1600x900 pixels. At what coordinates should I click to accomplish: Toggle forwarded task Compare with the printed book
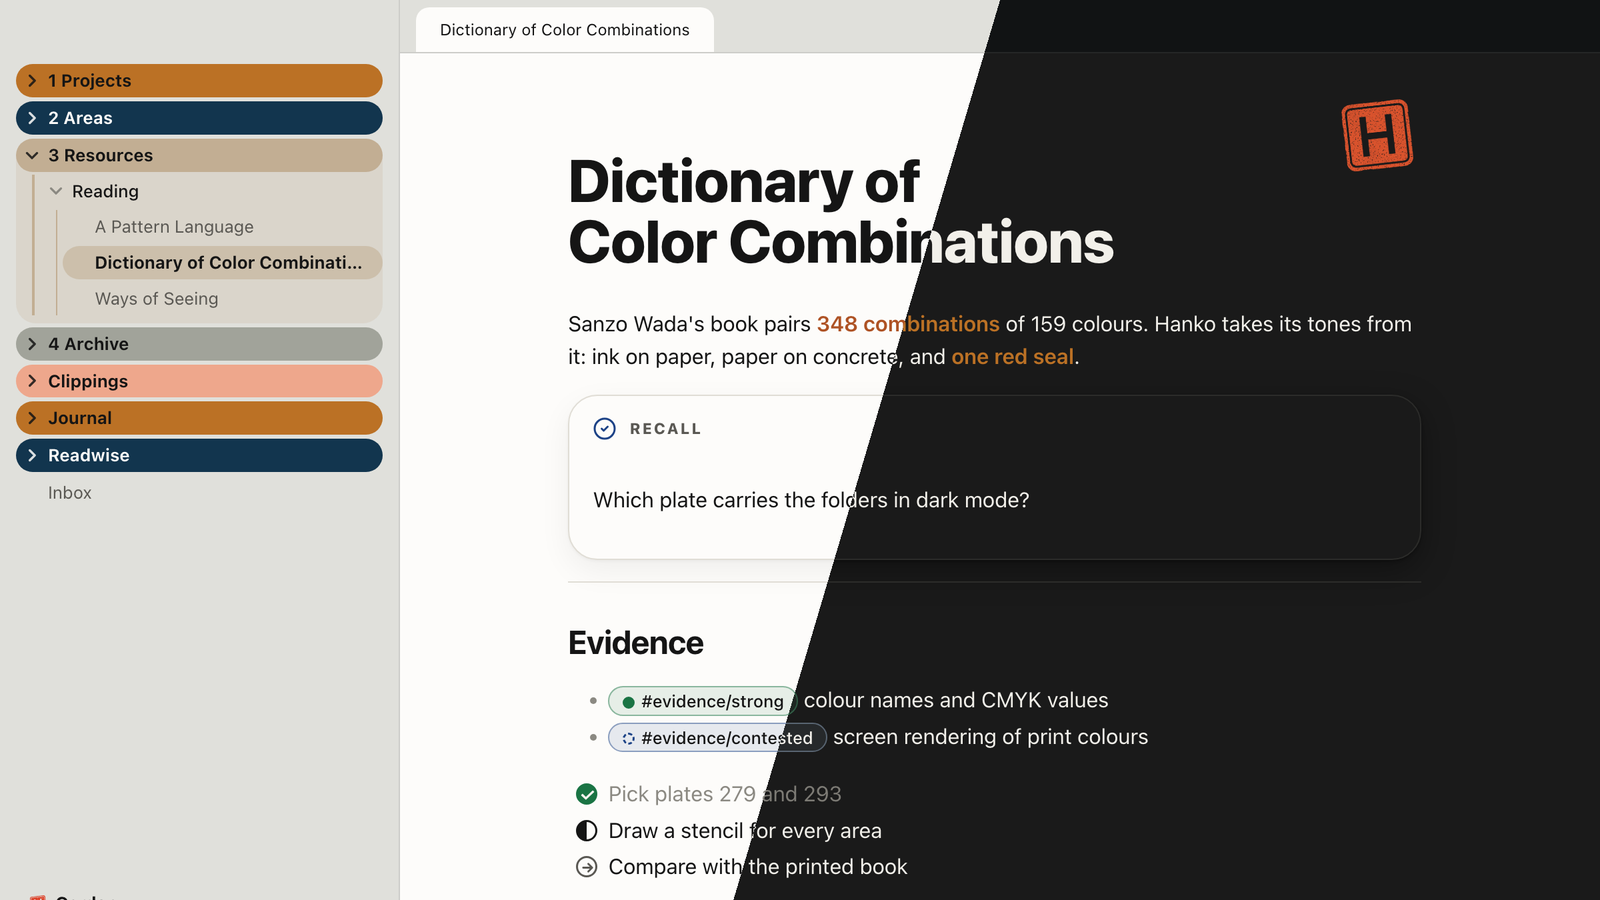[x=587, y=867]
